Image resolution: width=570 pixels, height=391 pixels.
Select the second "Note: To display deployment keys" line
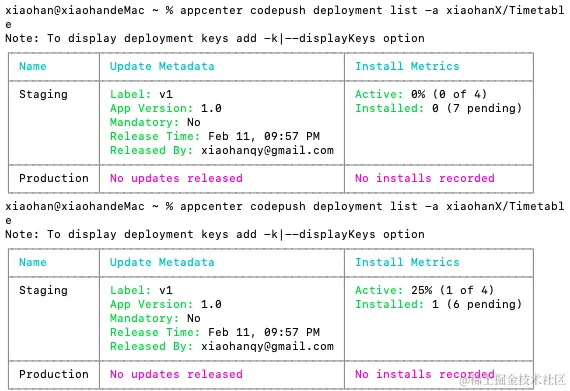click(x=215, y=234)
